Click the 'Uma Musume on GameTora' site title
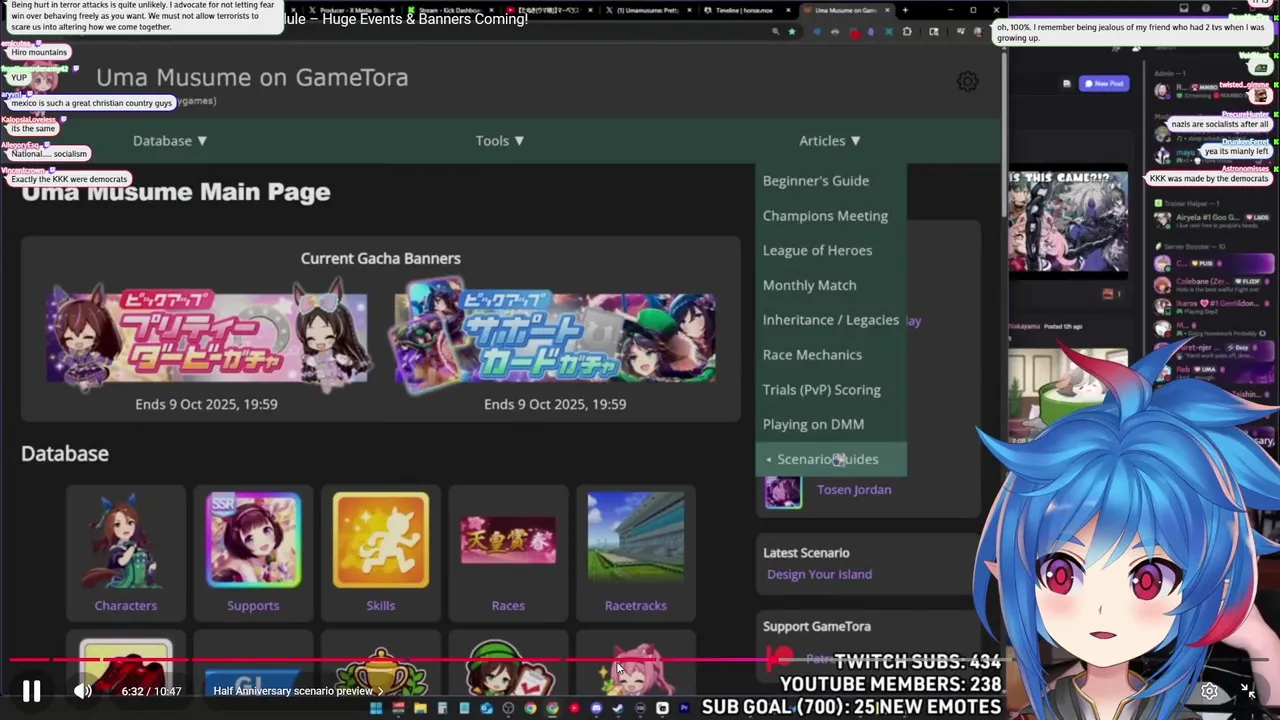1280x720 pixels. [252, 78]
